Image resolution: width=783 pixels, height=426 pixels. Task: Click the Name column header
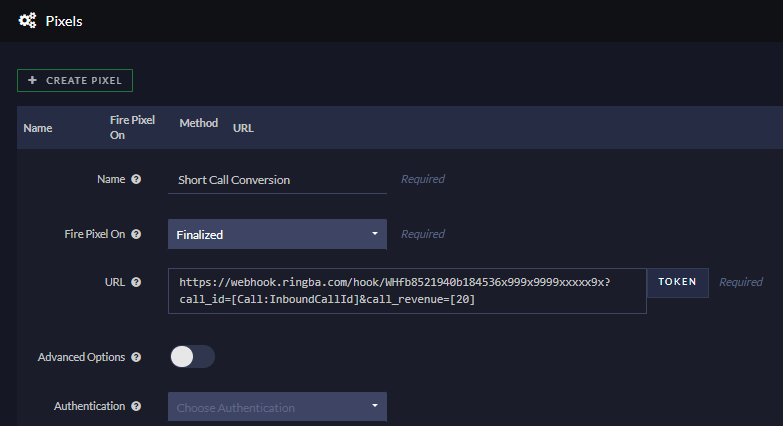[x=38, y=128]
